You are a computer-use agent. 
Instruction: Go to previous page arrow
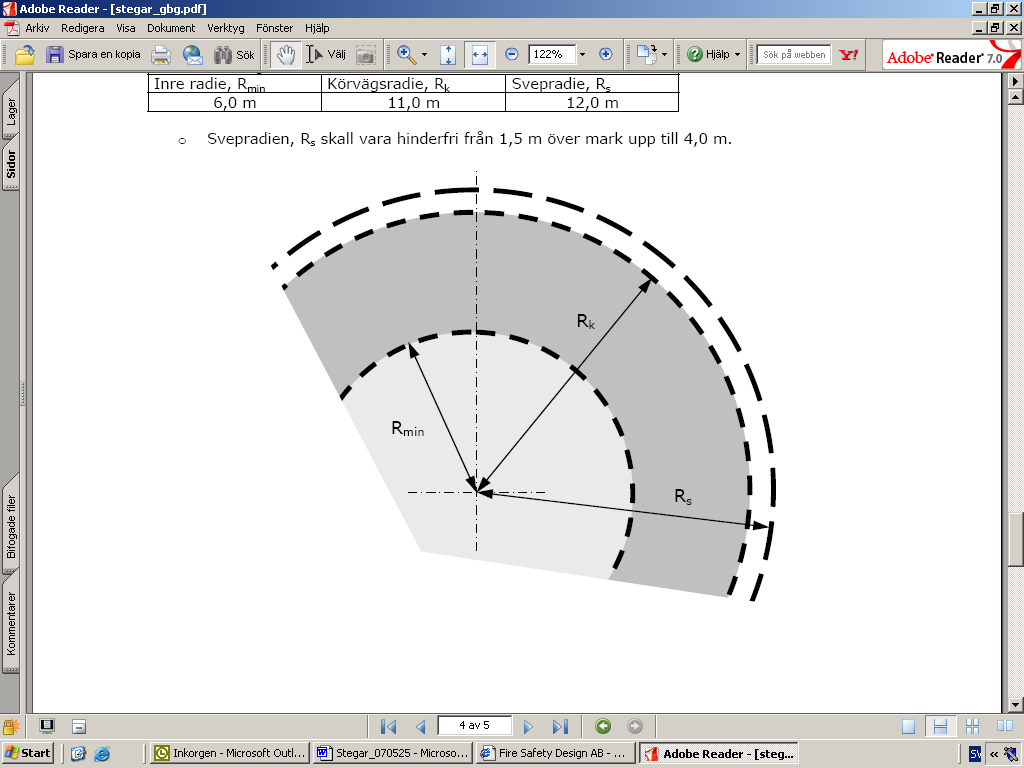click(421, 726)
